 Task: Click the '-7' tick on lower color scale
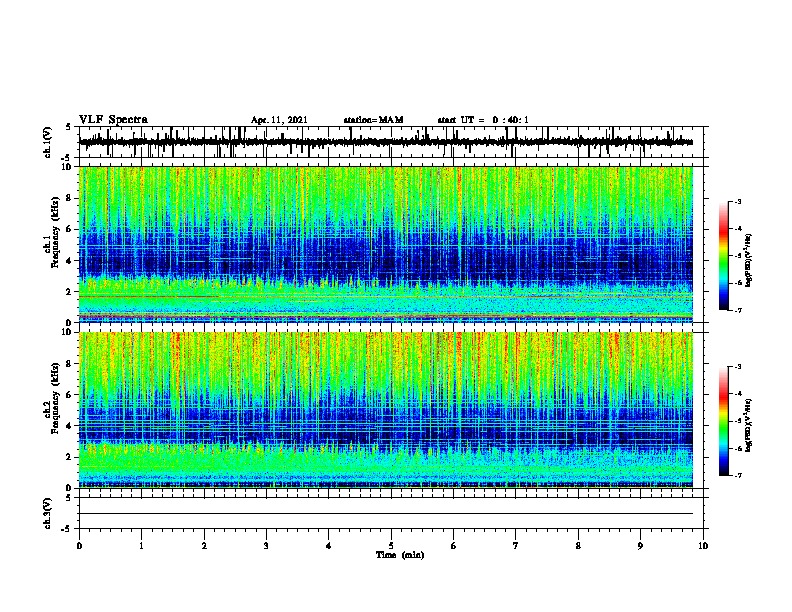738,476
